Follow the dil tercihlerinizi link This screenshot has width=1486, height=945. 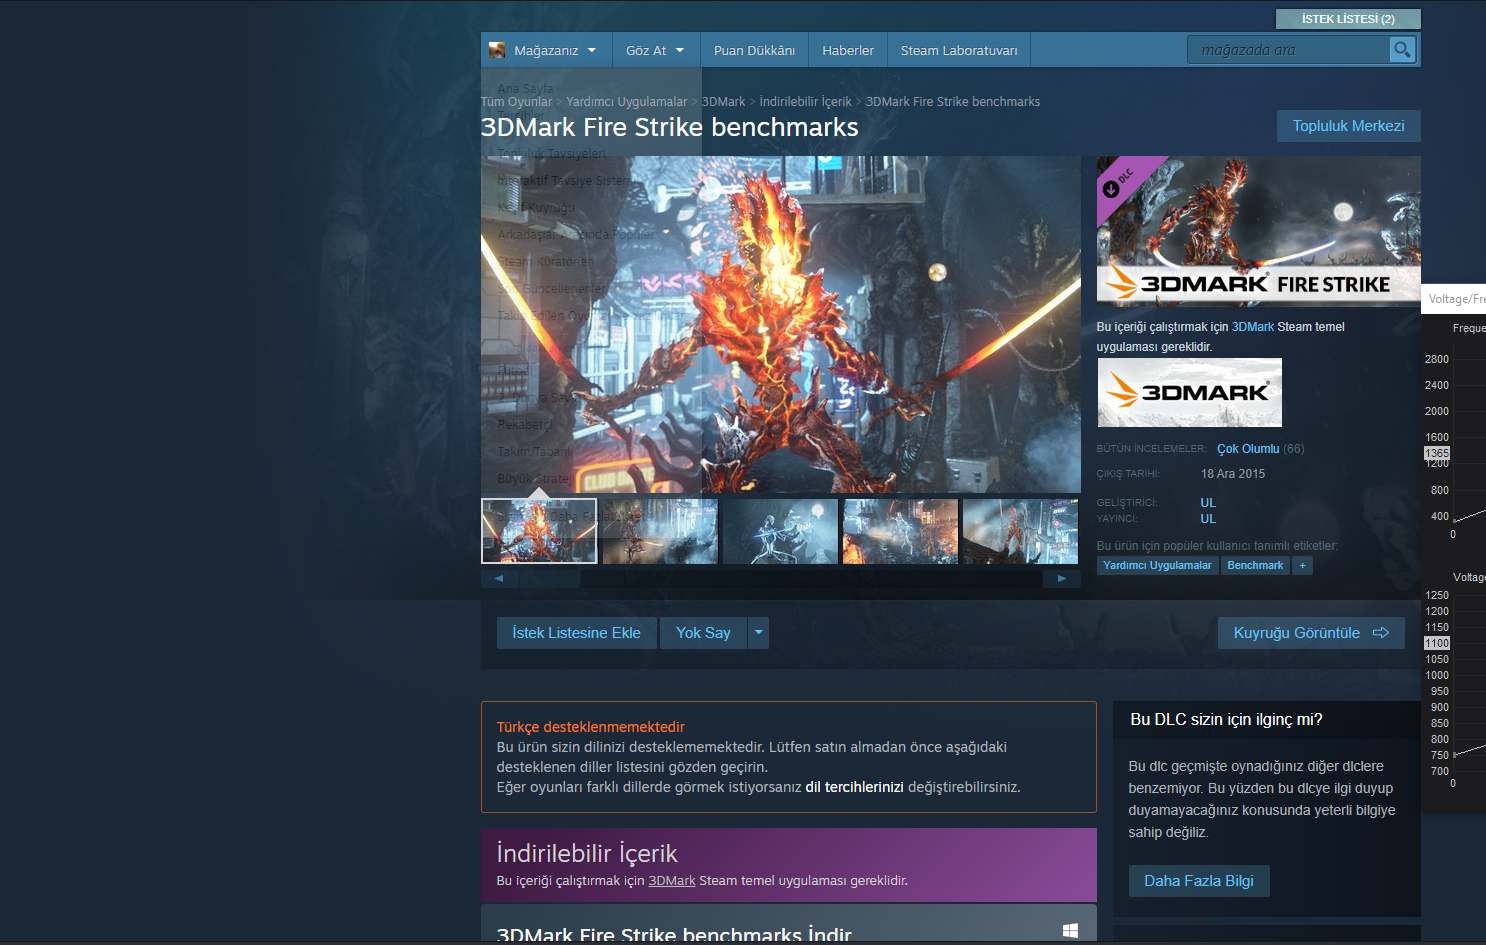(x=854, y=787)
